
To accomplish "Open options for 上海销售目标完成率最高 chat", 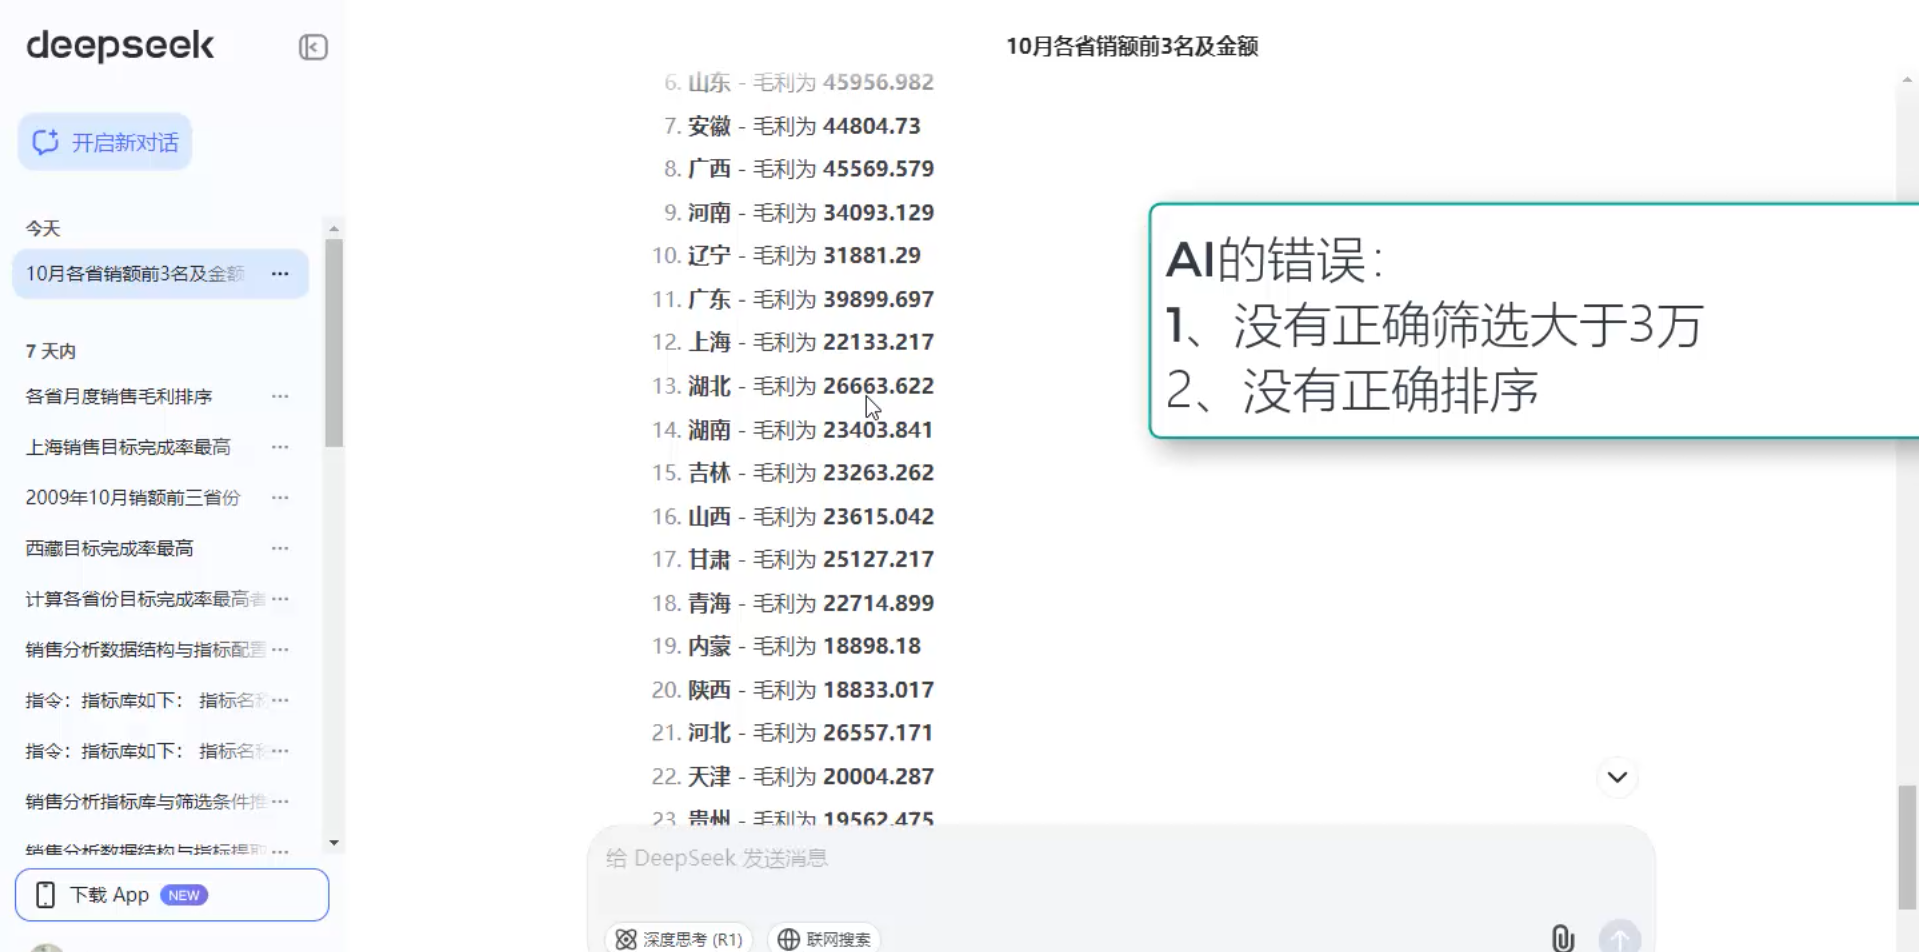I will pyautogui.click(x=280, y=447).
